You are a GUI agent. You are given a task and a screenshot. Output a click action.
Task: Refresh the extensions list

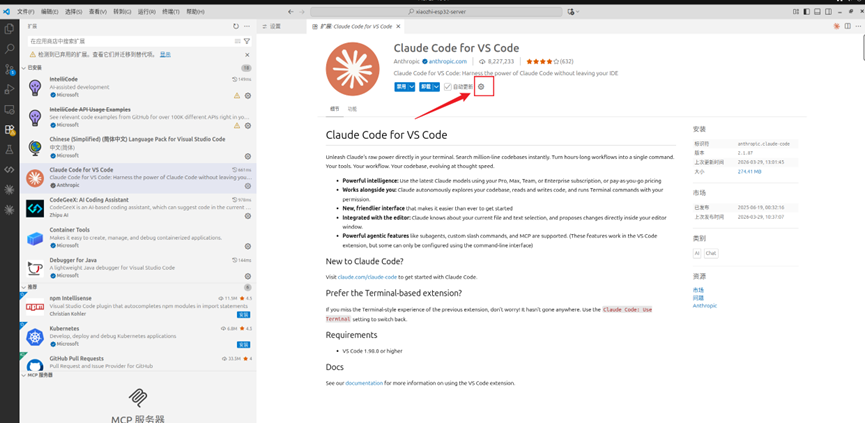[236, 26]
